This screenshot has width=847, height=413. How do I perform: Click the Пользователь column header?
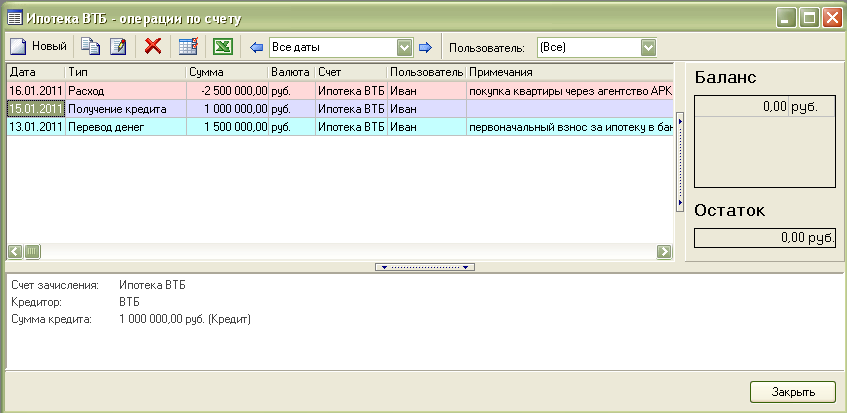click(x=427, y=72)
